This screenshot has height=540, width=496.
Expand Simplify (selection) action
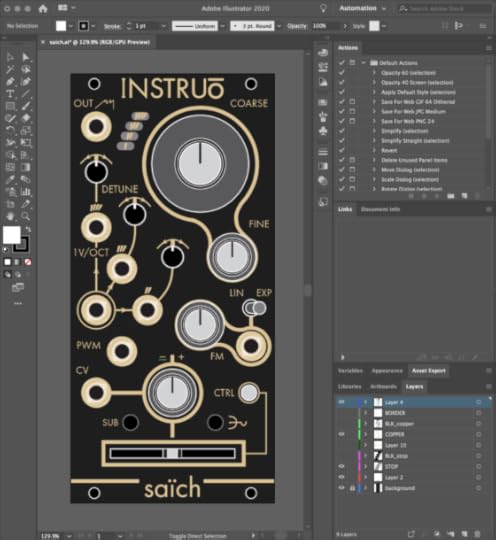click(374, 131)
